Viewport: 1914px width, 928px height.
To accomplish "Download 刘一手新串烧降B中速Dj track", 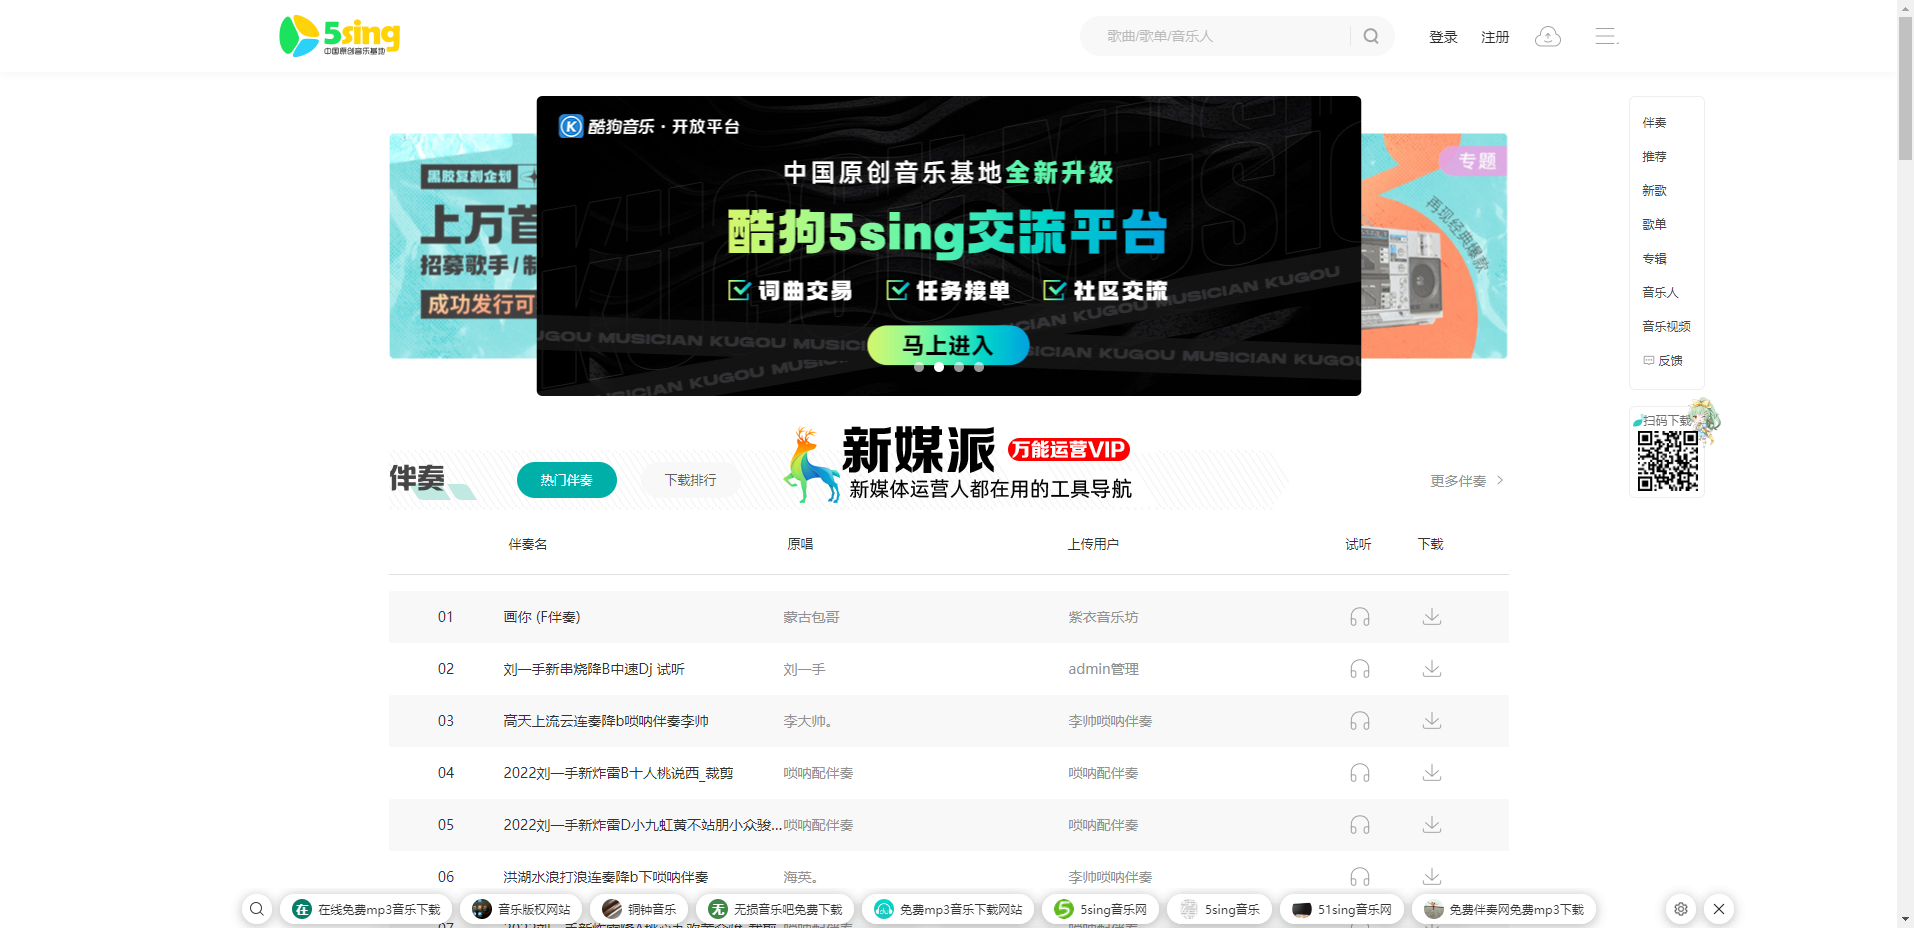I will pos(1432,669).
